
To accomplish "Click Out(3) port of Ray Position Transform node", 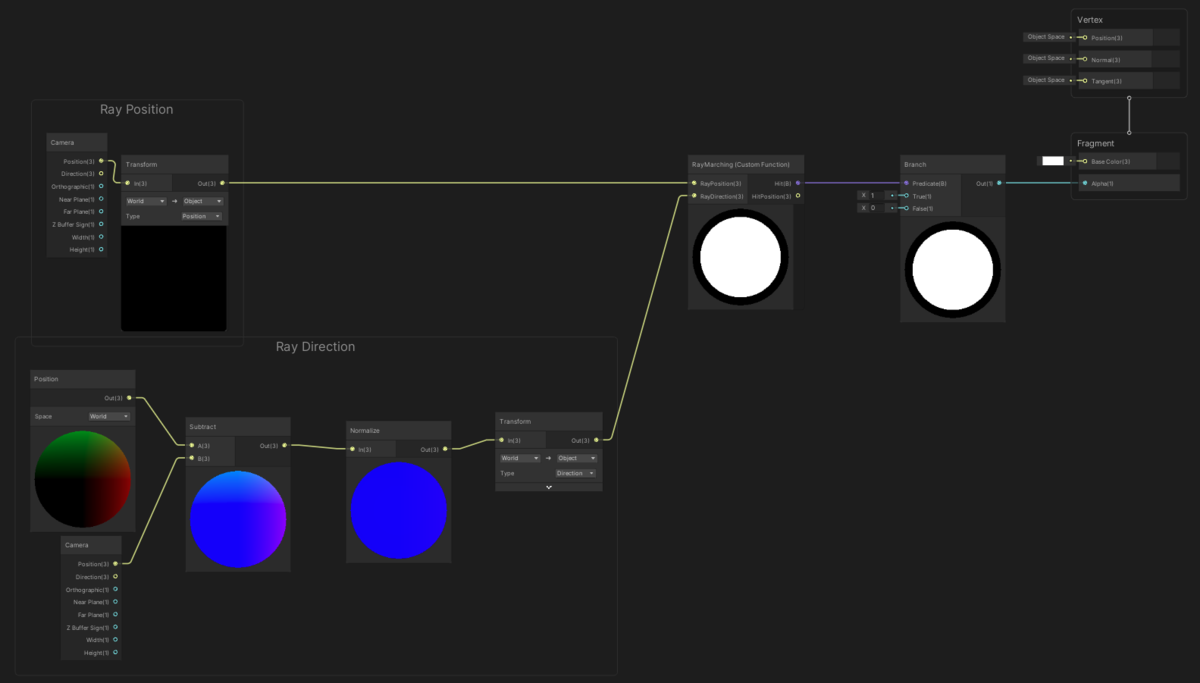I will (x=222, y=183).
